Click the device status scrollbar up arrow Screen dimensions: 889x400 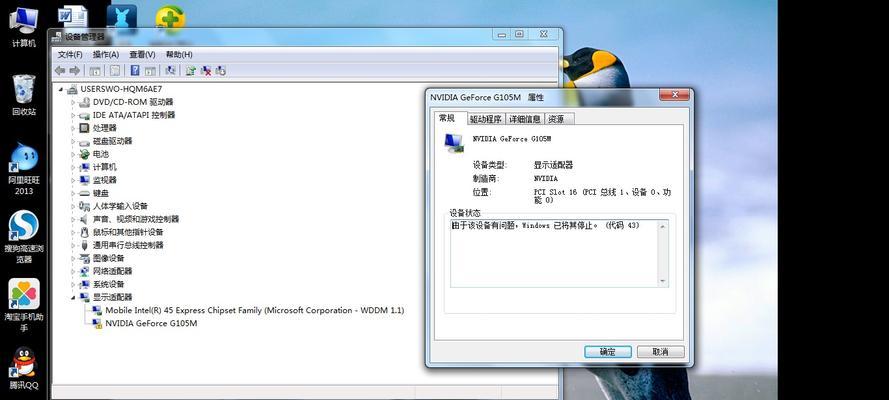(663, 225)
